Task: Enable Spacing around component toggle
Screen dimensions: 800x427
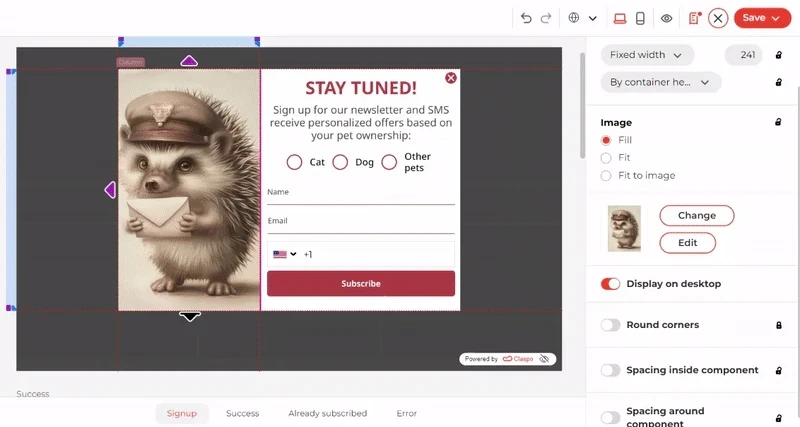Action: tap(610, 417)
